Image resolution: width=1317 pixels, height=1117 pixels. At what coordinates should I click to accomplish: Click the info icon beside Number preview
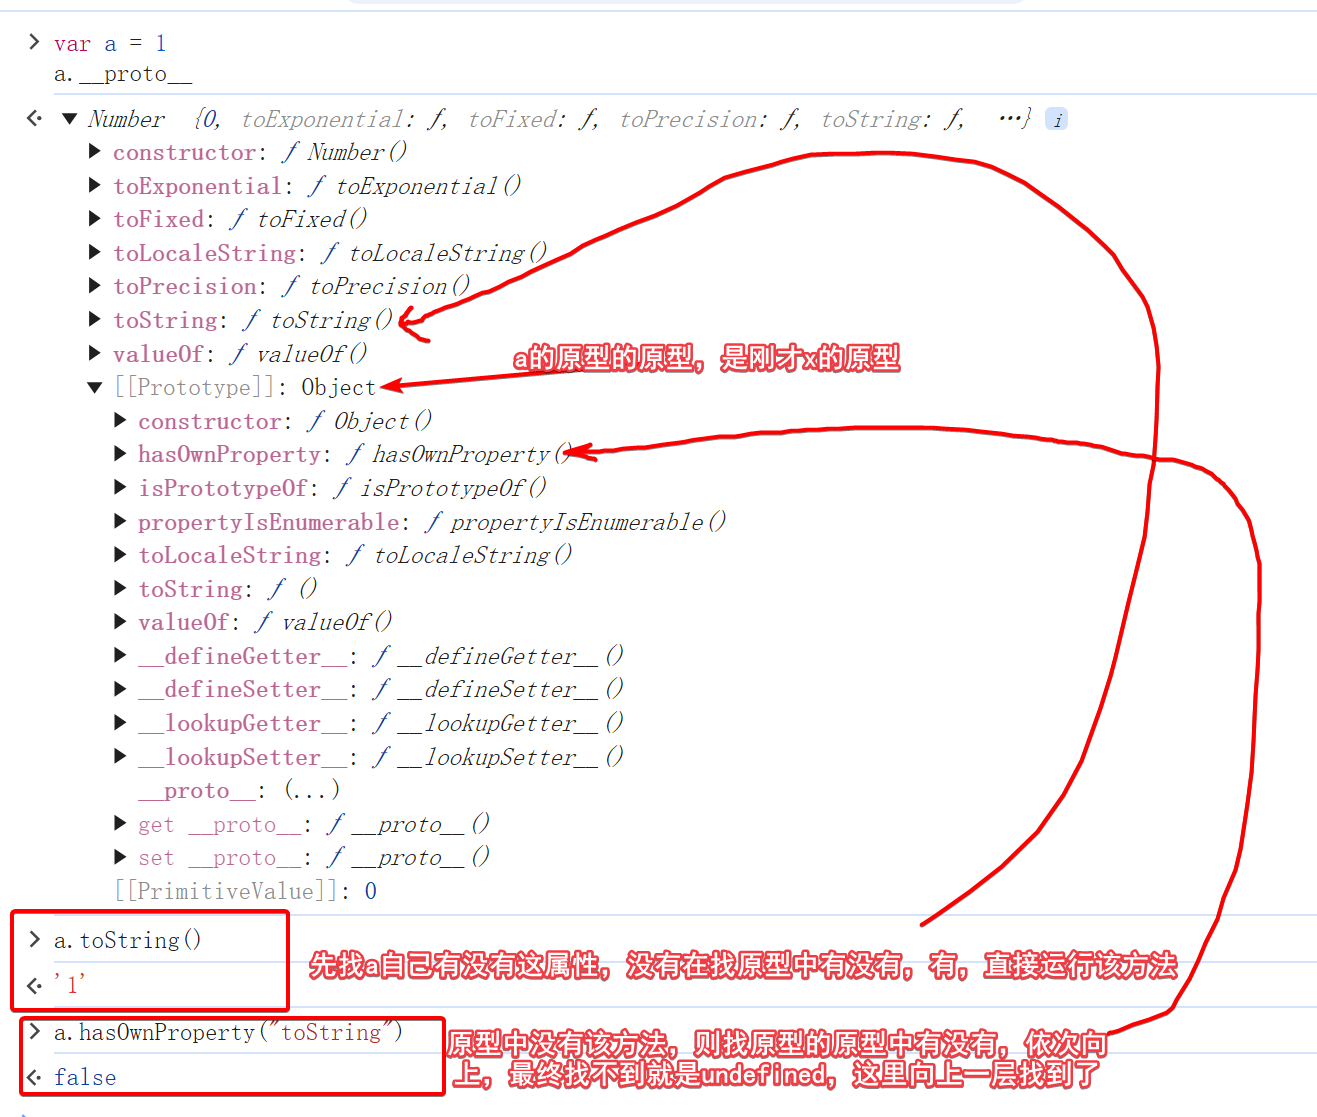1057,120
